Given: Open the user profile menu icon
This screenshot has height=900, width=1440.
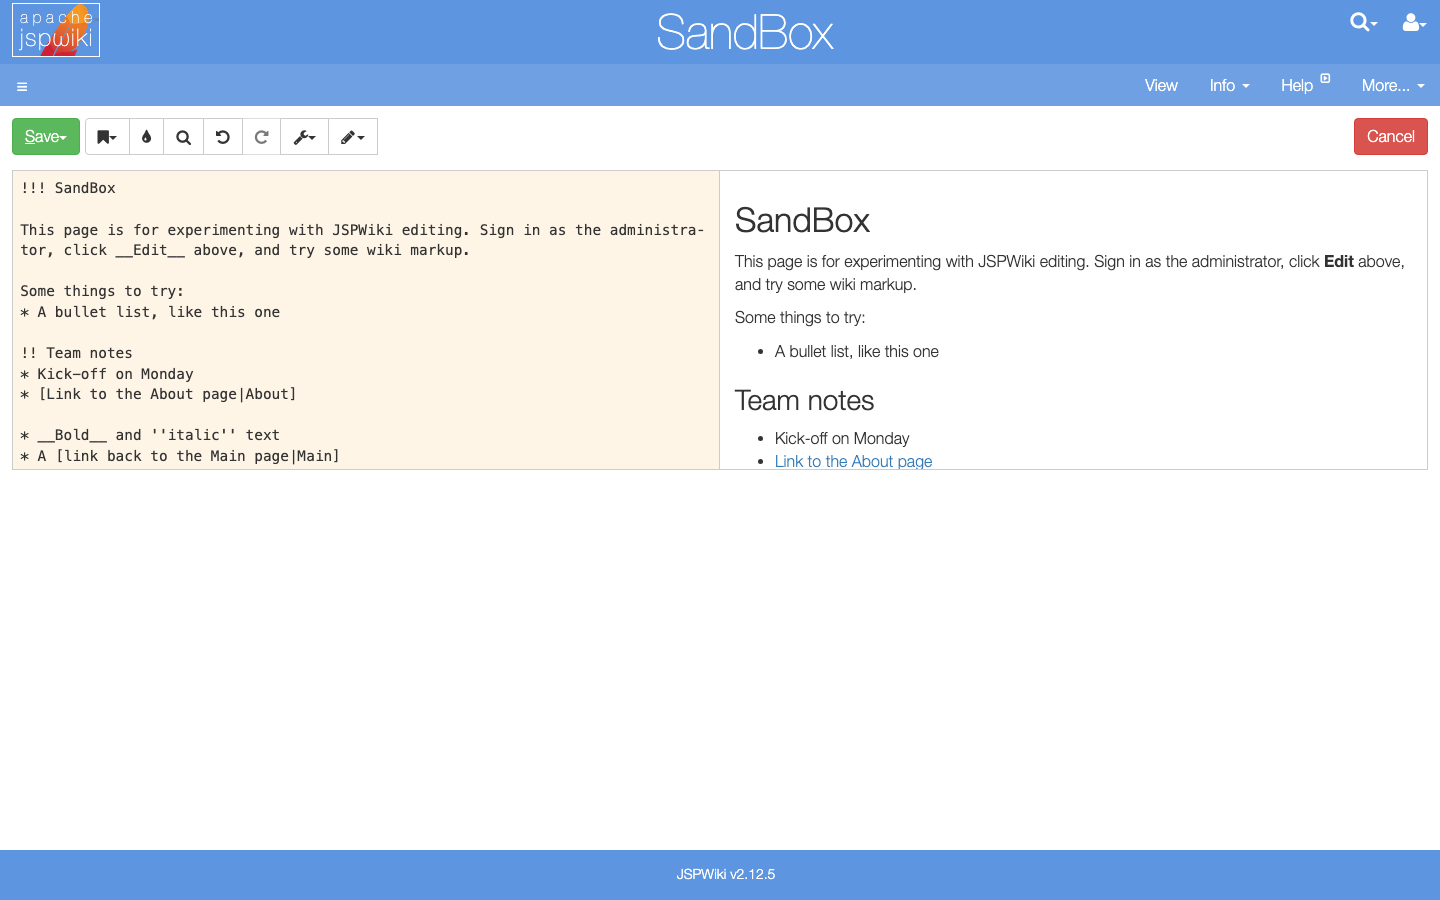Looking at the screenshot, I should point(1414,22).
